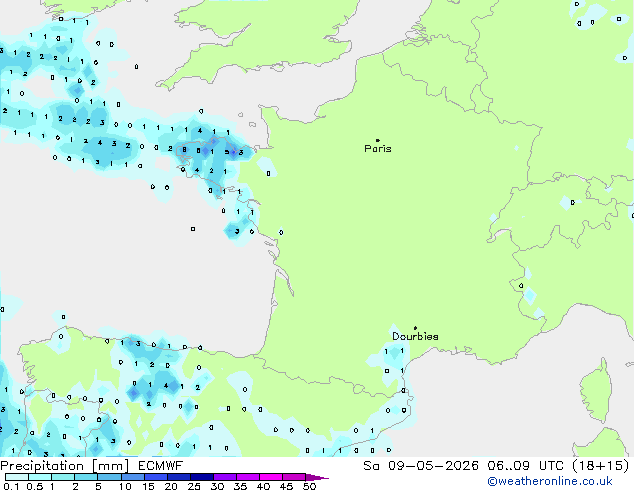Click the legend value '0.5'
Image resolution: width=634 pixels, height=490 pixels.
click(35, 486)
